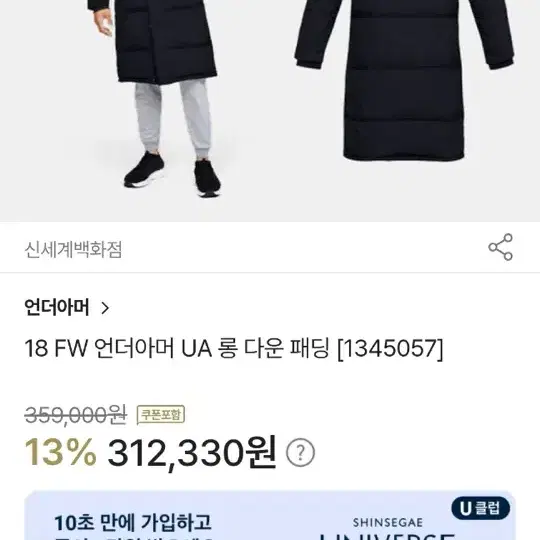Open the question mark price help icon

pyautogui.click(x=300, y=453)
